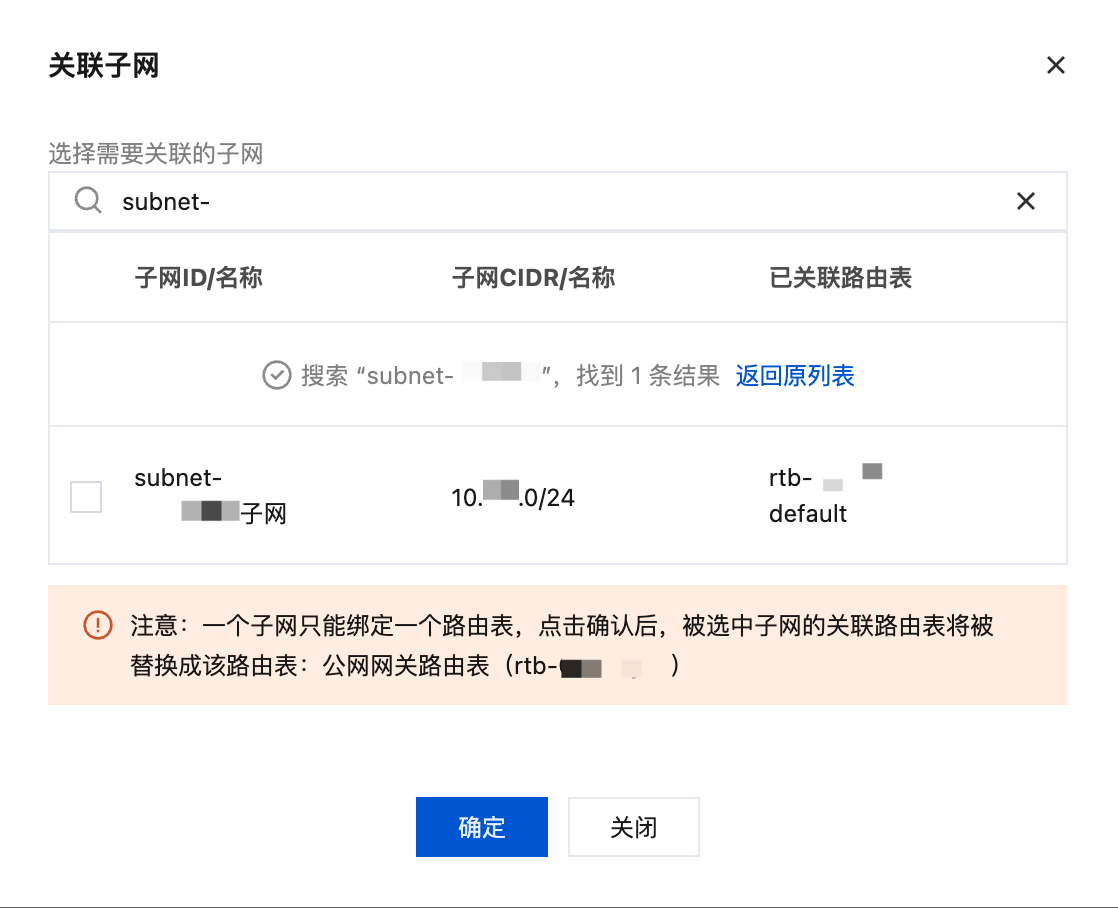
Task: Tick the checkbox for the subnet row
Action: (x=86, y=497)
